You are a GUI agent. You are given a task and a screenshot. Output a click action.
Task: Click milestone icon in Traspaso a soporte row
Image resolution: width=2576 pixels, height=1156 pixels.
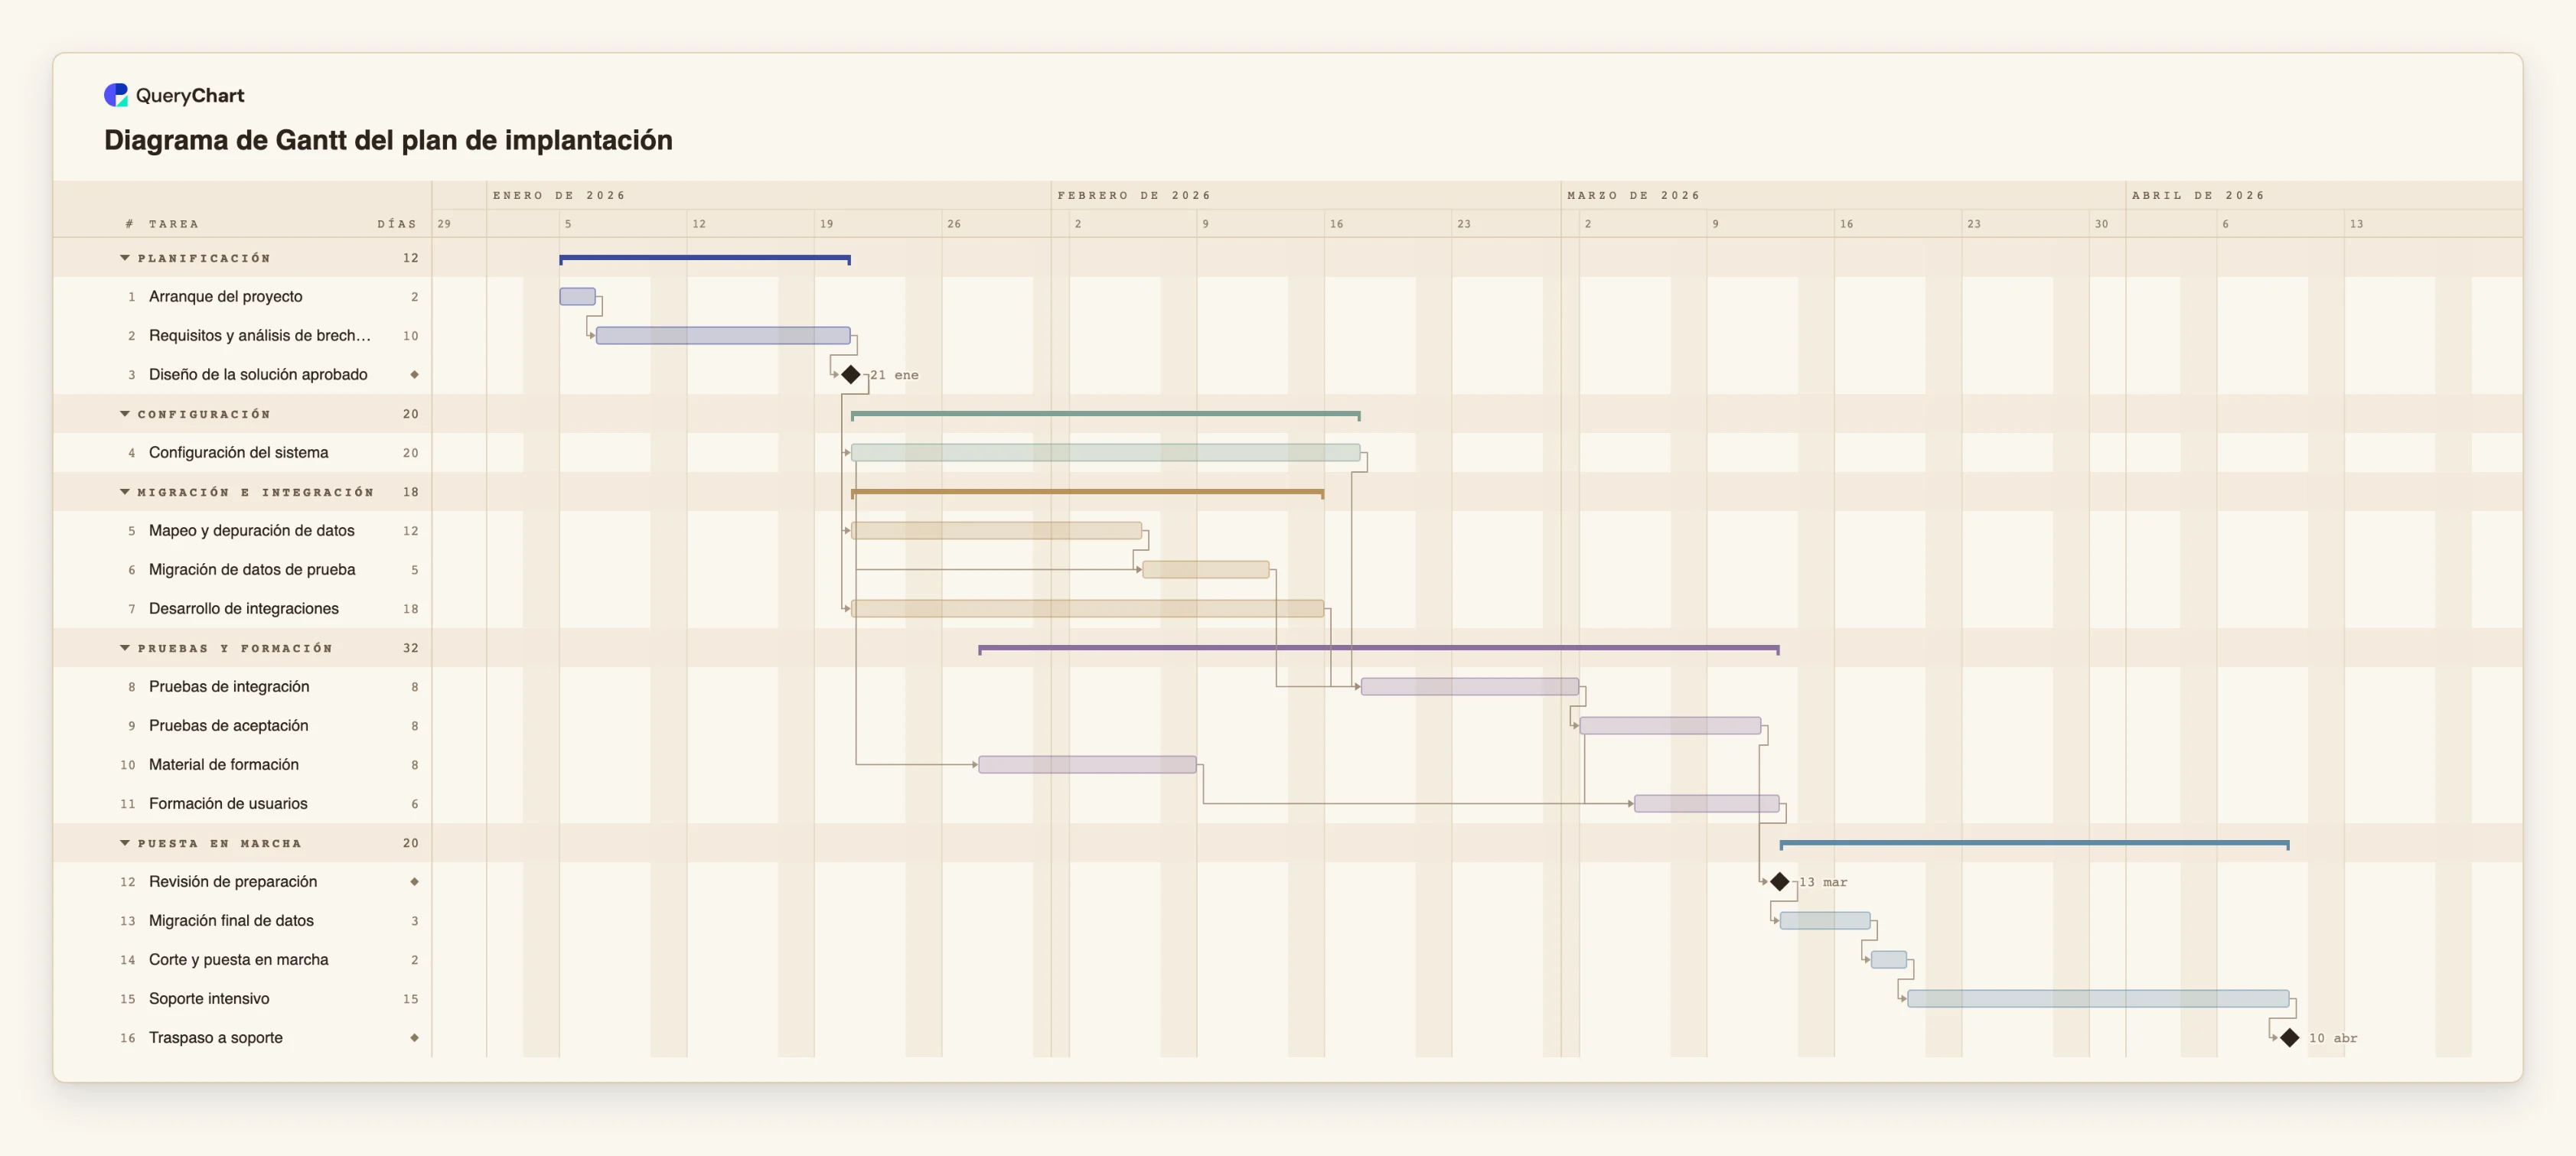[414, 1038]
